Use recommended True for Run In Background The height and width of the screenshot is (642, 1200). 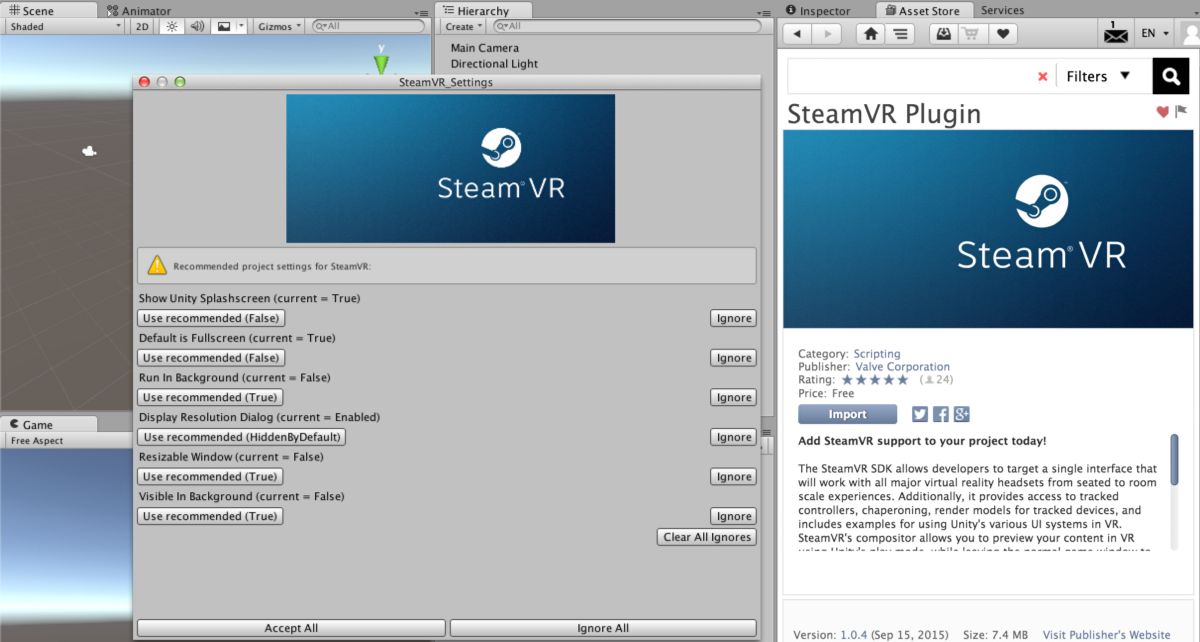pyautogui.click(x=210, y=397)
